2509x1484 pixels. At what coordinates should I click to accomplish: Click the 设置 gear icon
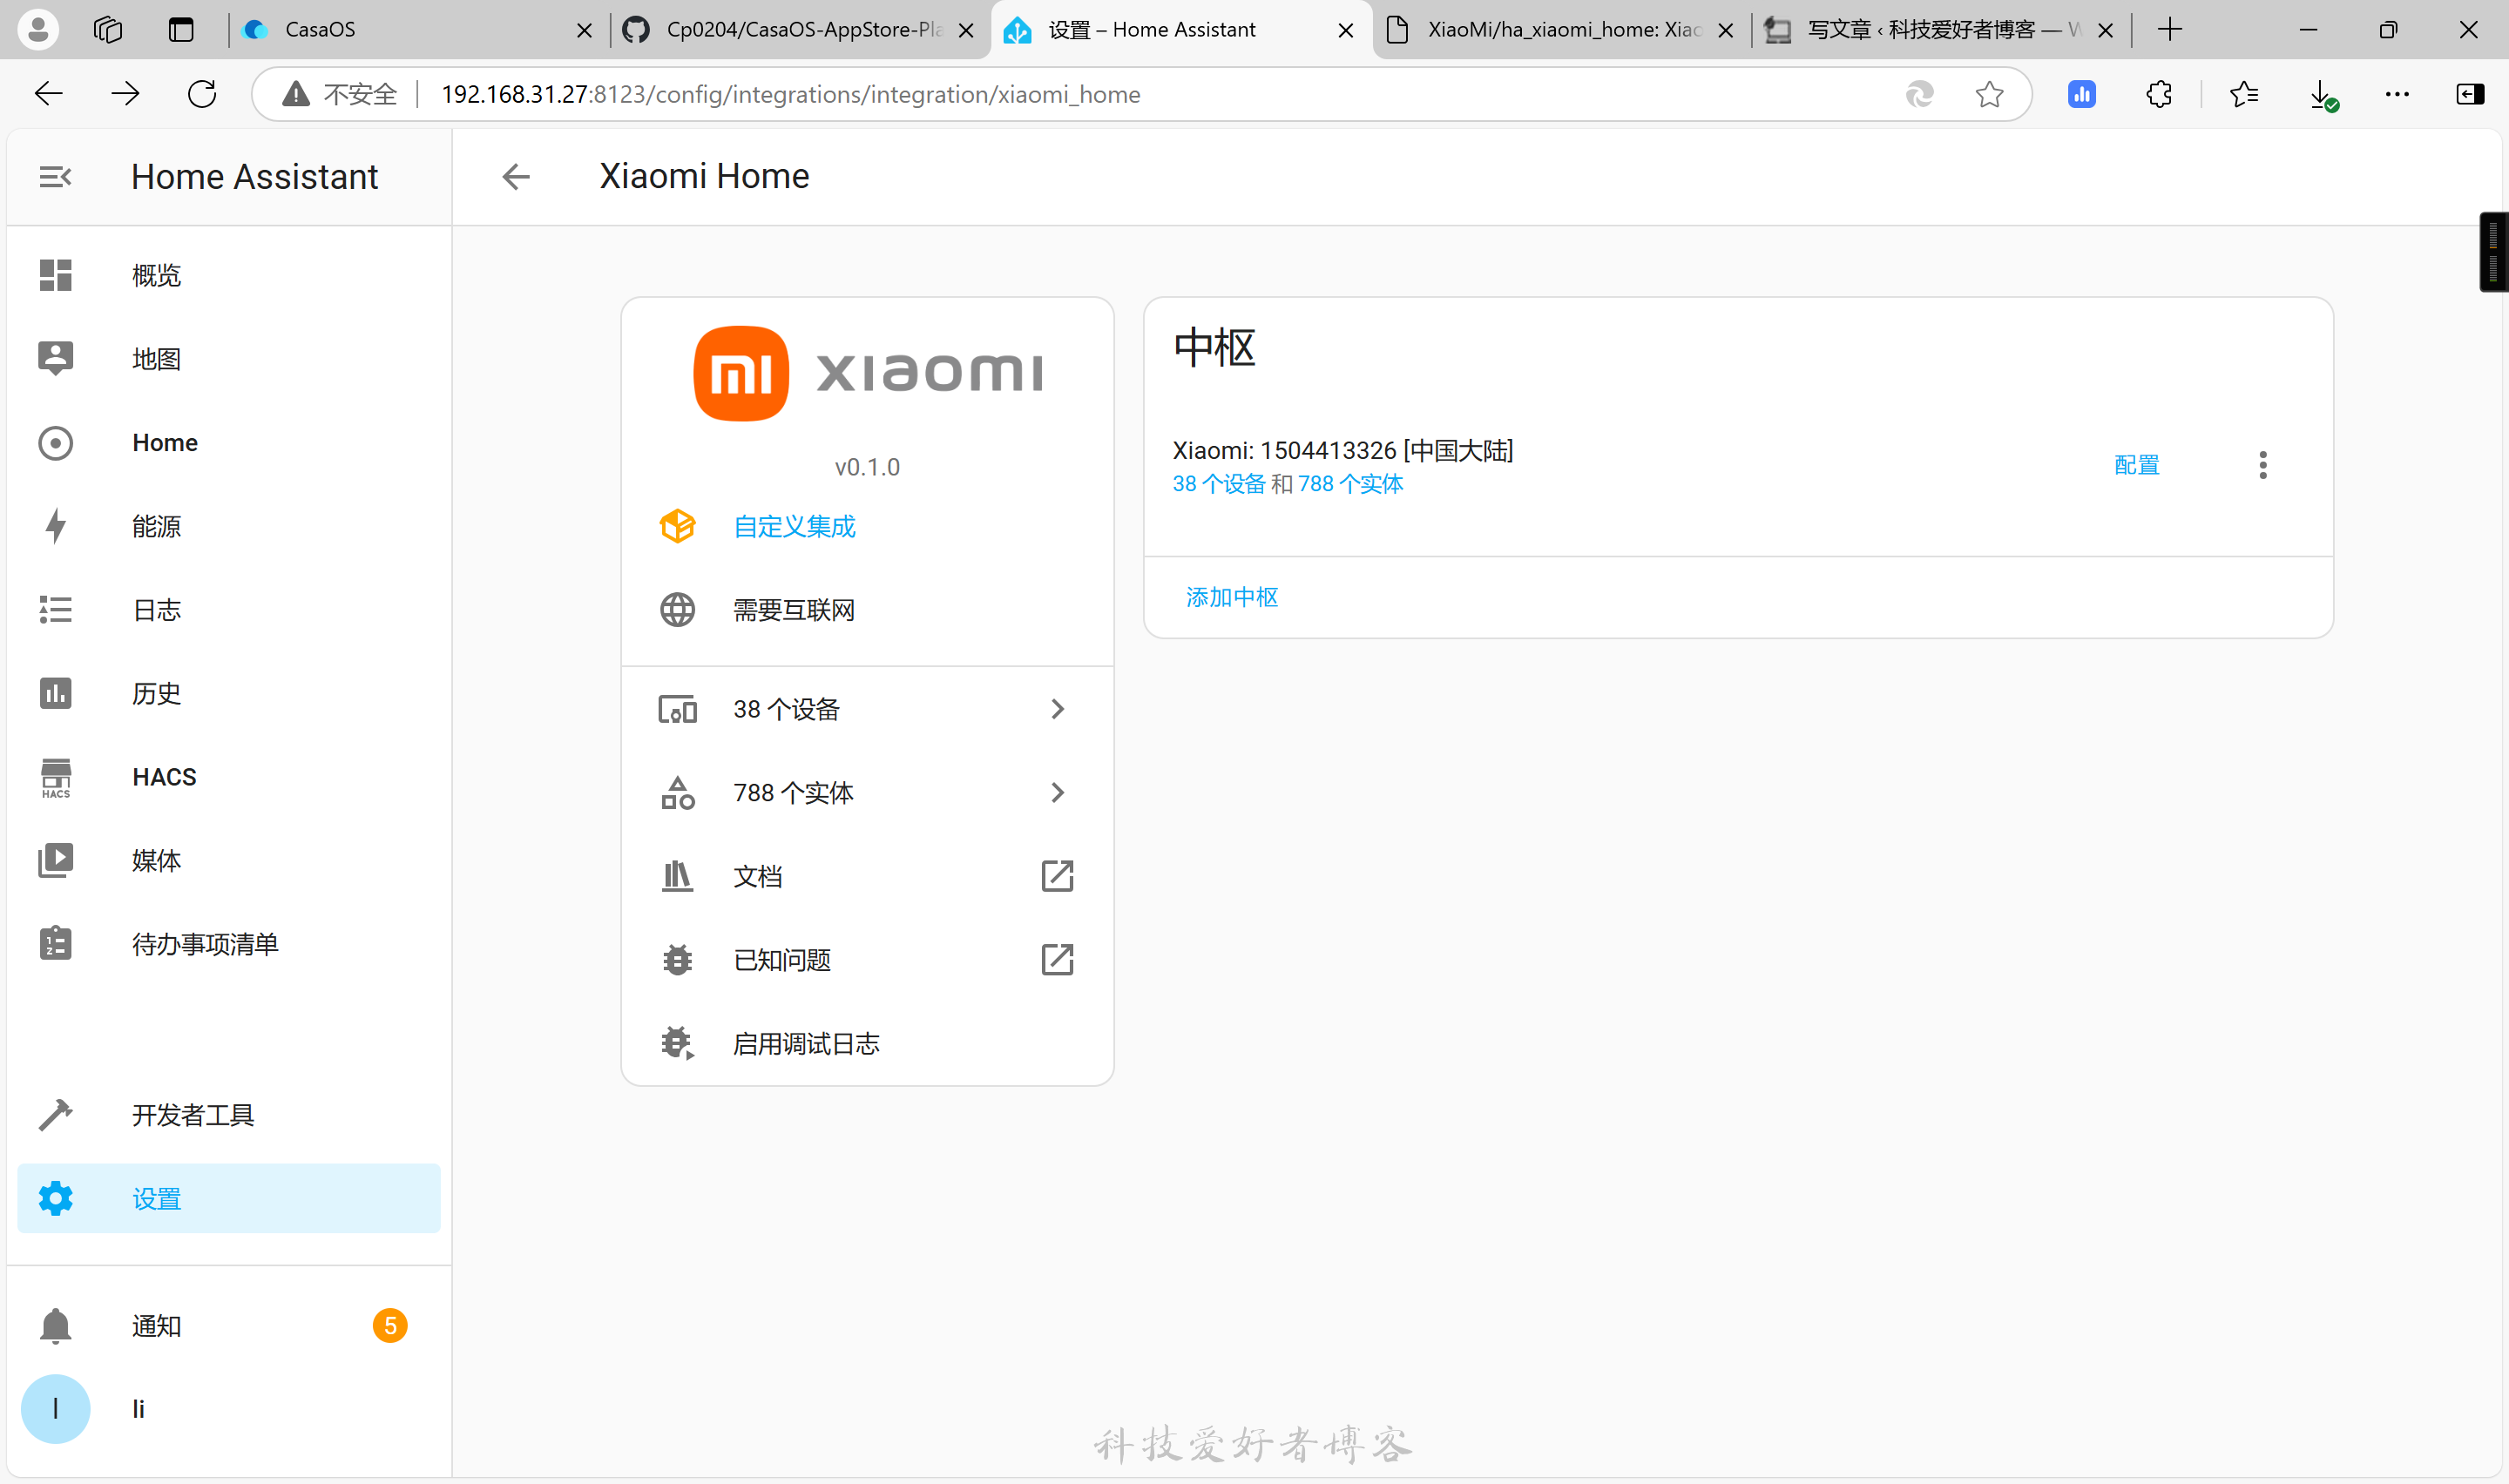[56, 1198]
